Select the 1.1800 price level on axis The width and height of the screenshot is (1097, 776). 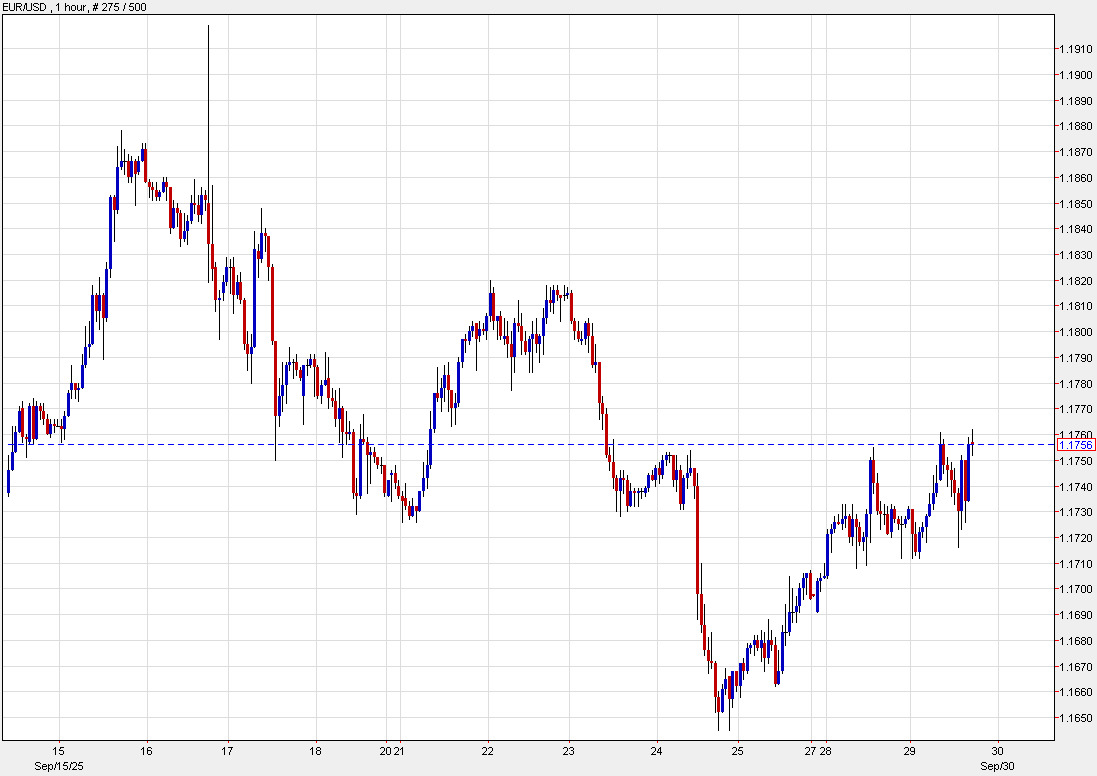tap(1076, 332)
